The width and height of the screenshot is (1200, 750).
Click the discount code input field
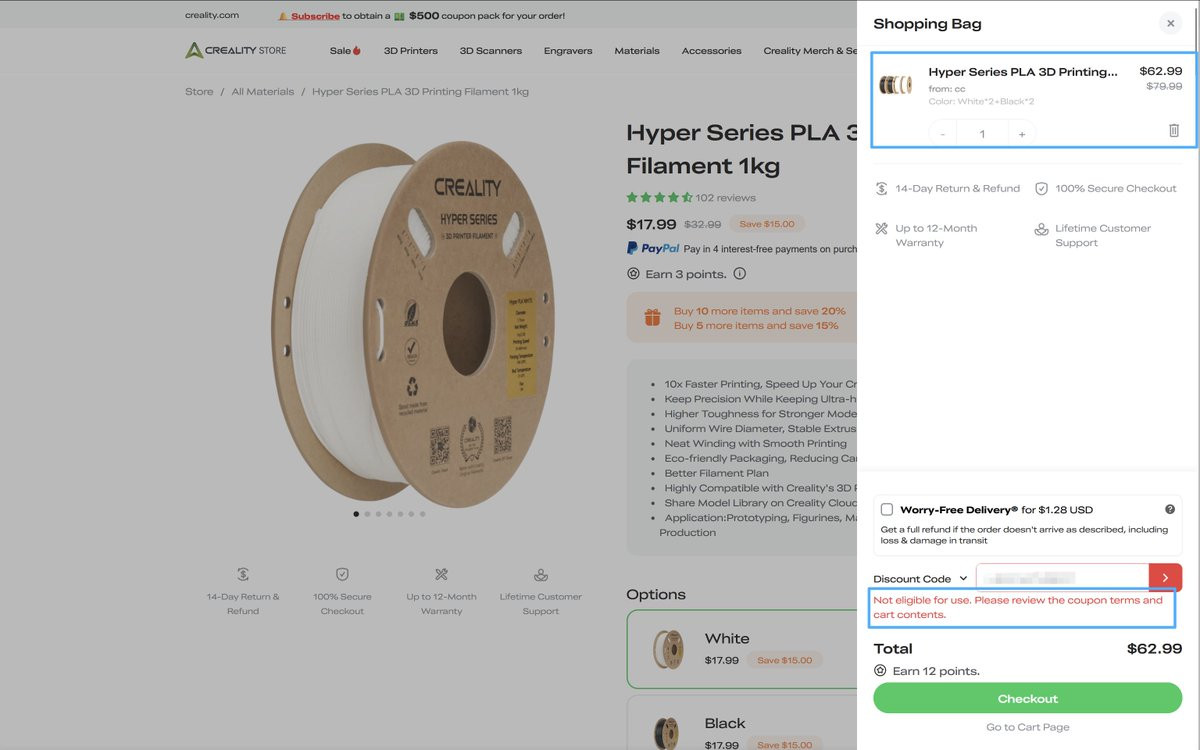pos(1062,578)
